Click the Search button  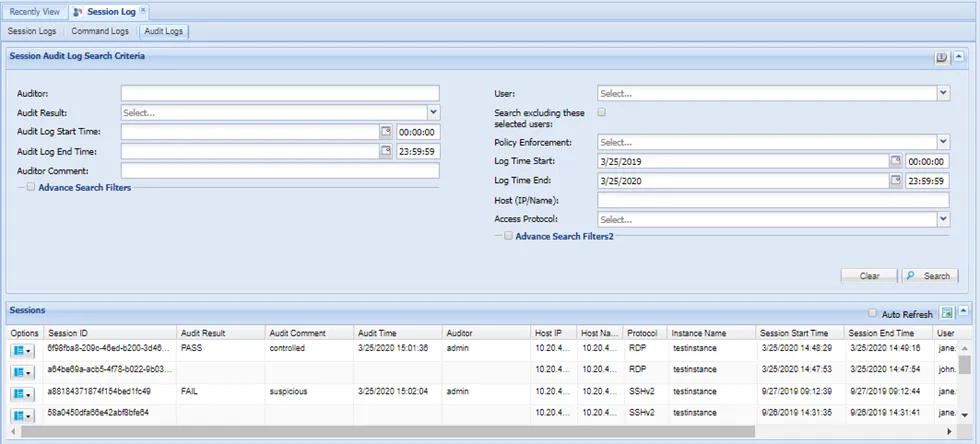(930, 276)
